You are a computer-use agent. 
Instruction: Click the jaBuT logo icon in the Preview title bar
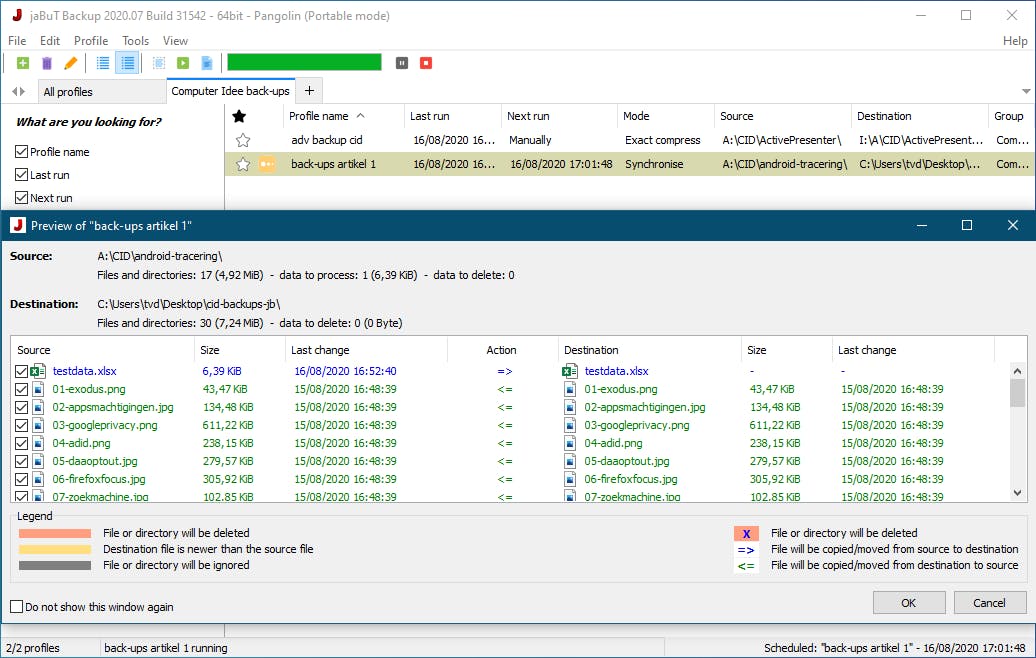[18, 225]
